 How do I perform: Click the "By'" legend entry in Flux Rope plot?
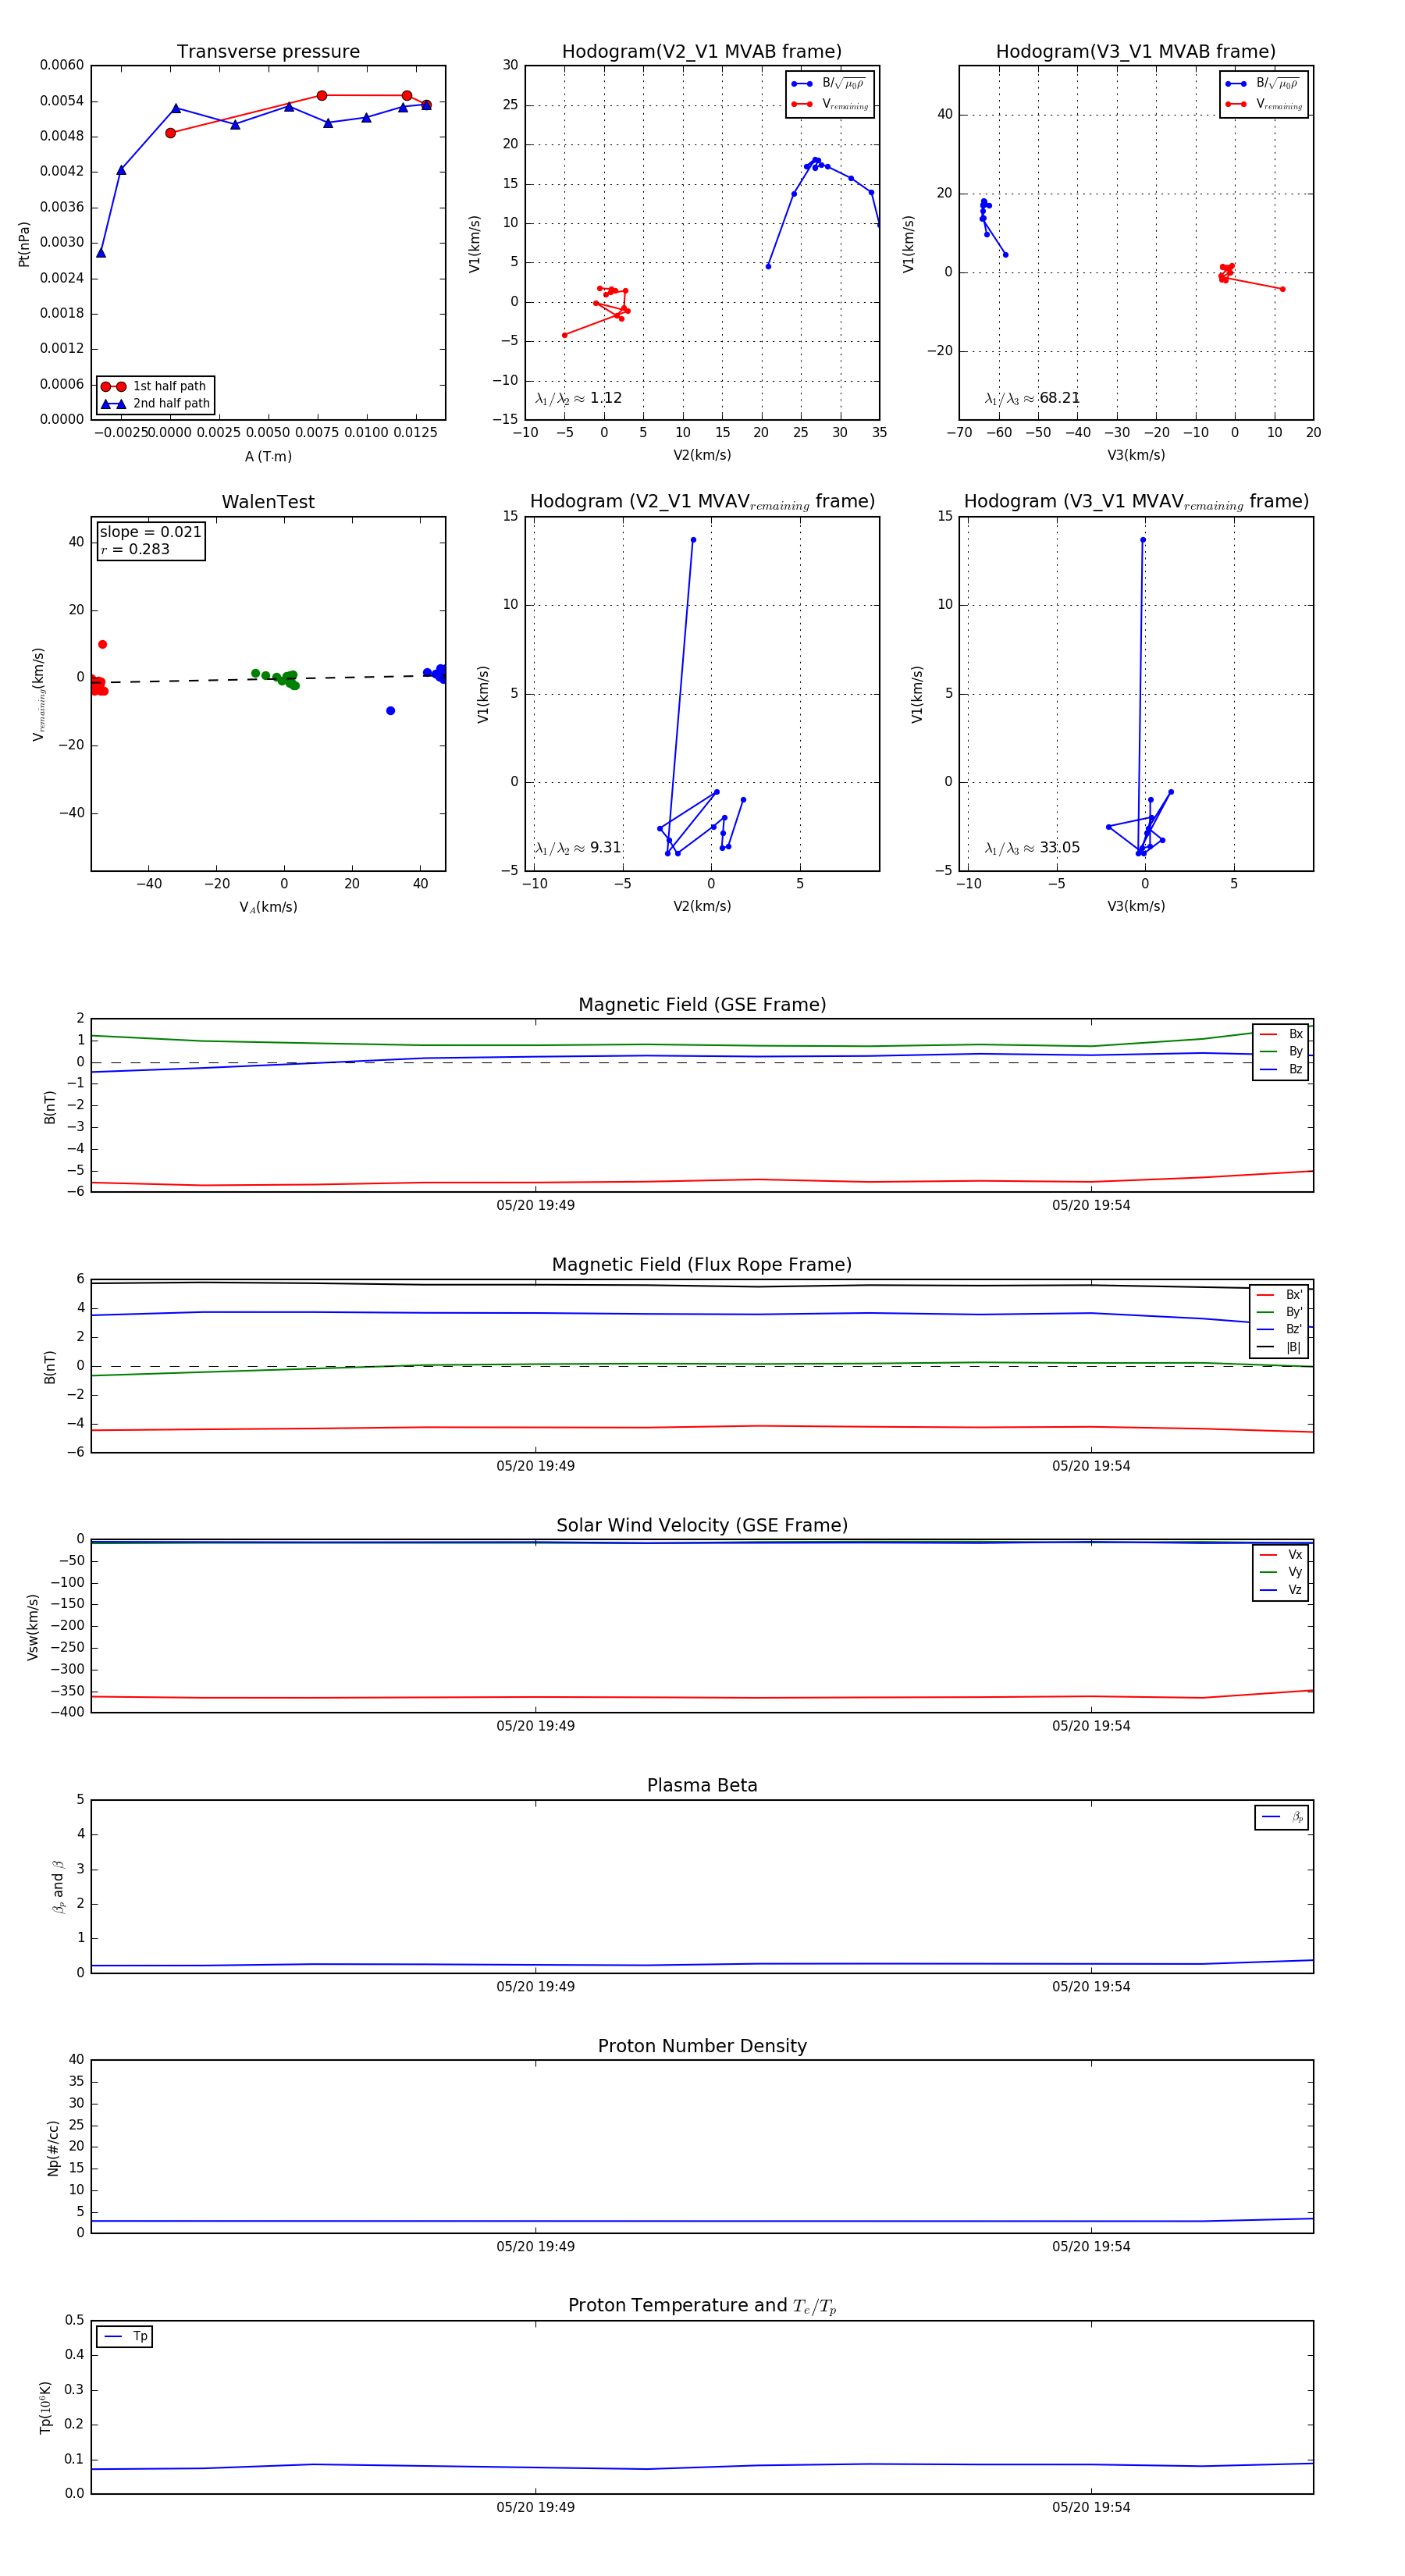click(1280, 1312)
